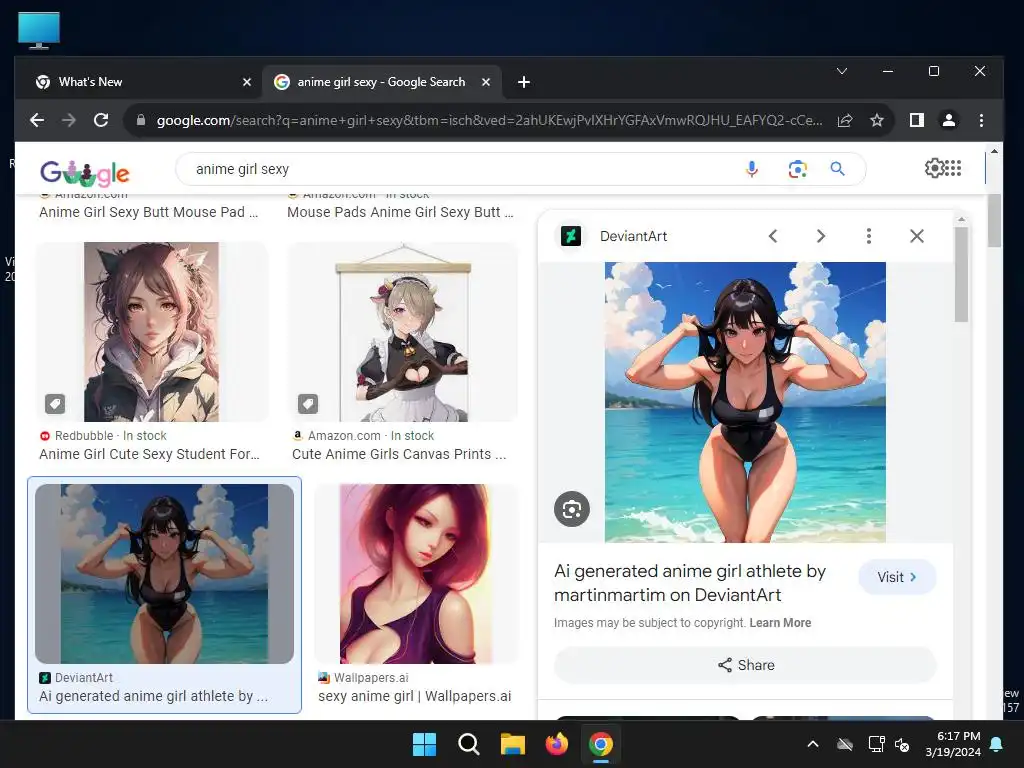Open Anime Girl Cute Sexy Student link
The image size is (1024, 768).
(x=150, y=454)
